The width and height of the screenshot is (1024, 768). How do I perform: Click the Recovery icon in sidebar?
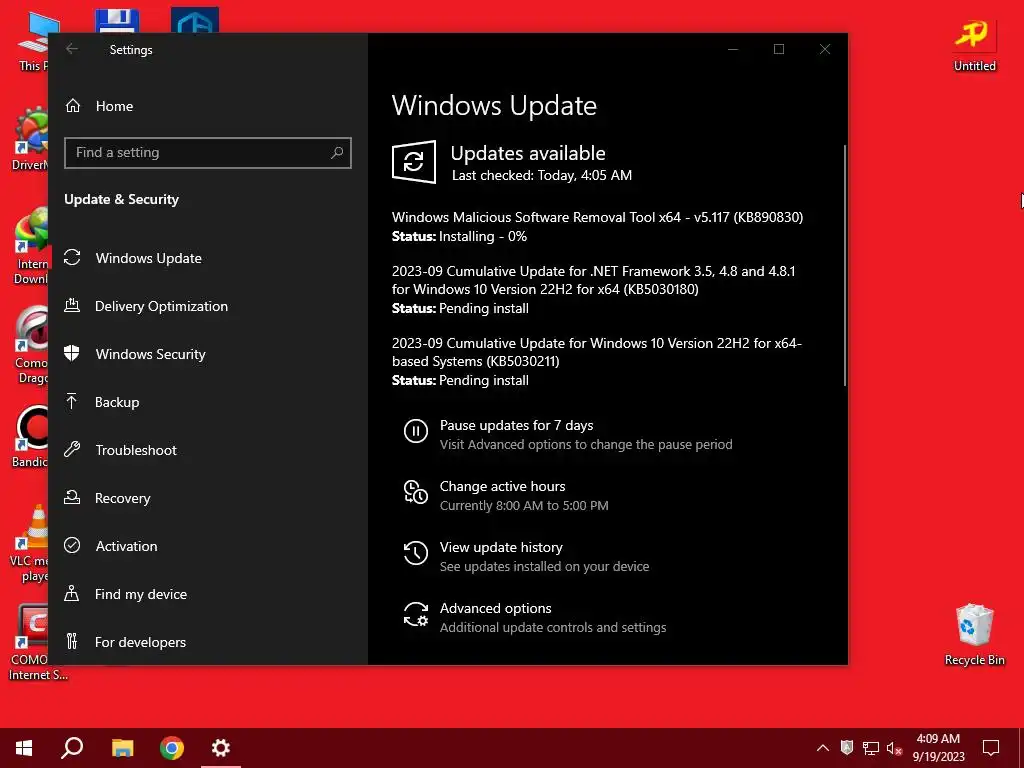72,498
